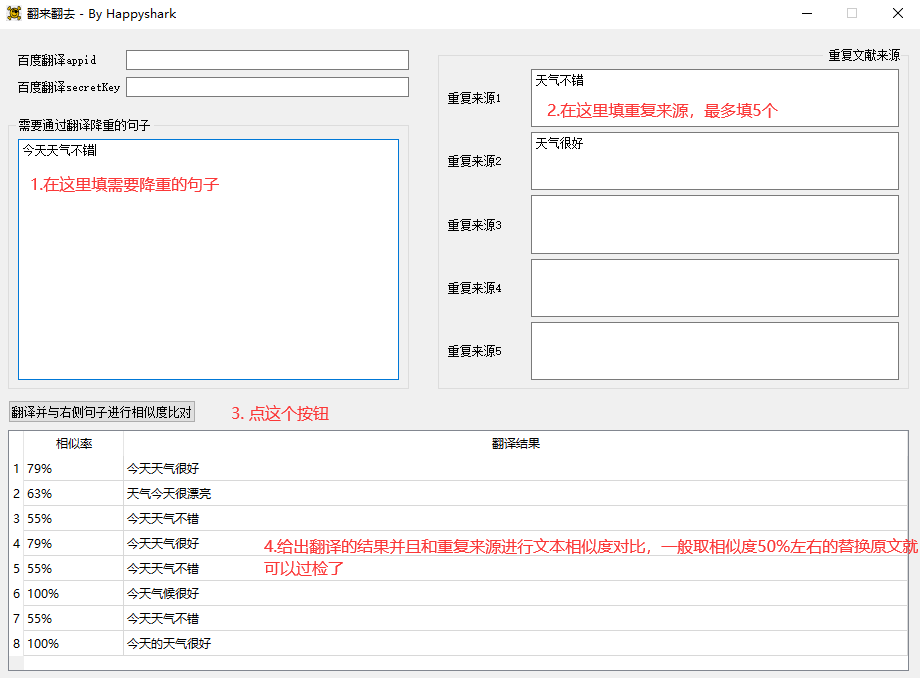
Task: Select the result row 今天天气候好
Action: point(163,594)
